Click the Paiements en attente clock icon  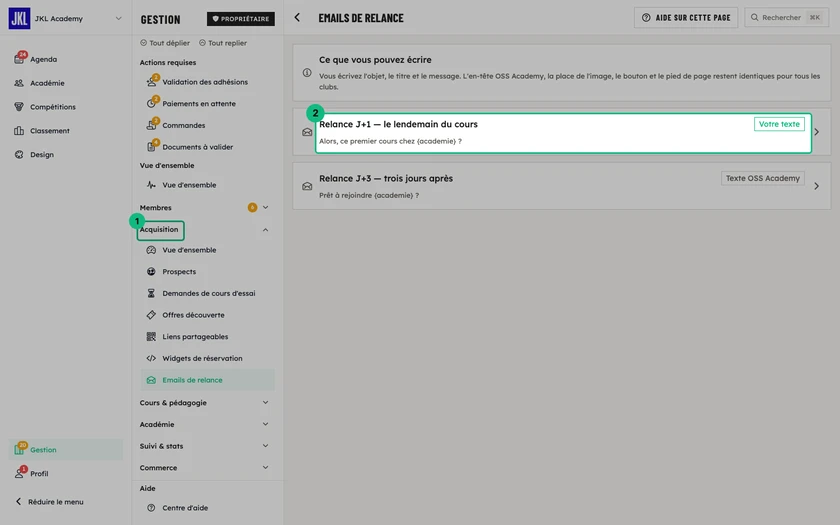click(151, 103)
